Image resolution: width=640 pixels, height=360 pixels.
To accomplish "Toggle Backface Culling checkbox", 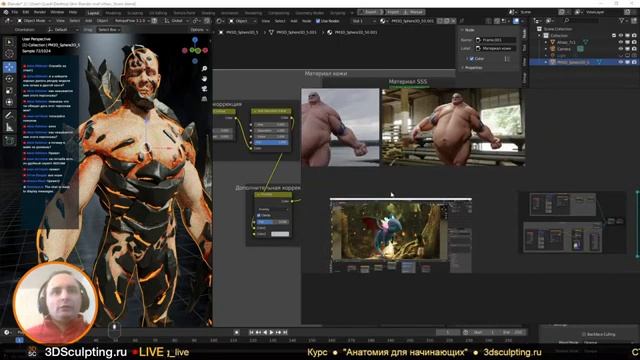I will 584,334.
